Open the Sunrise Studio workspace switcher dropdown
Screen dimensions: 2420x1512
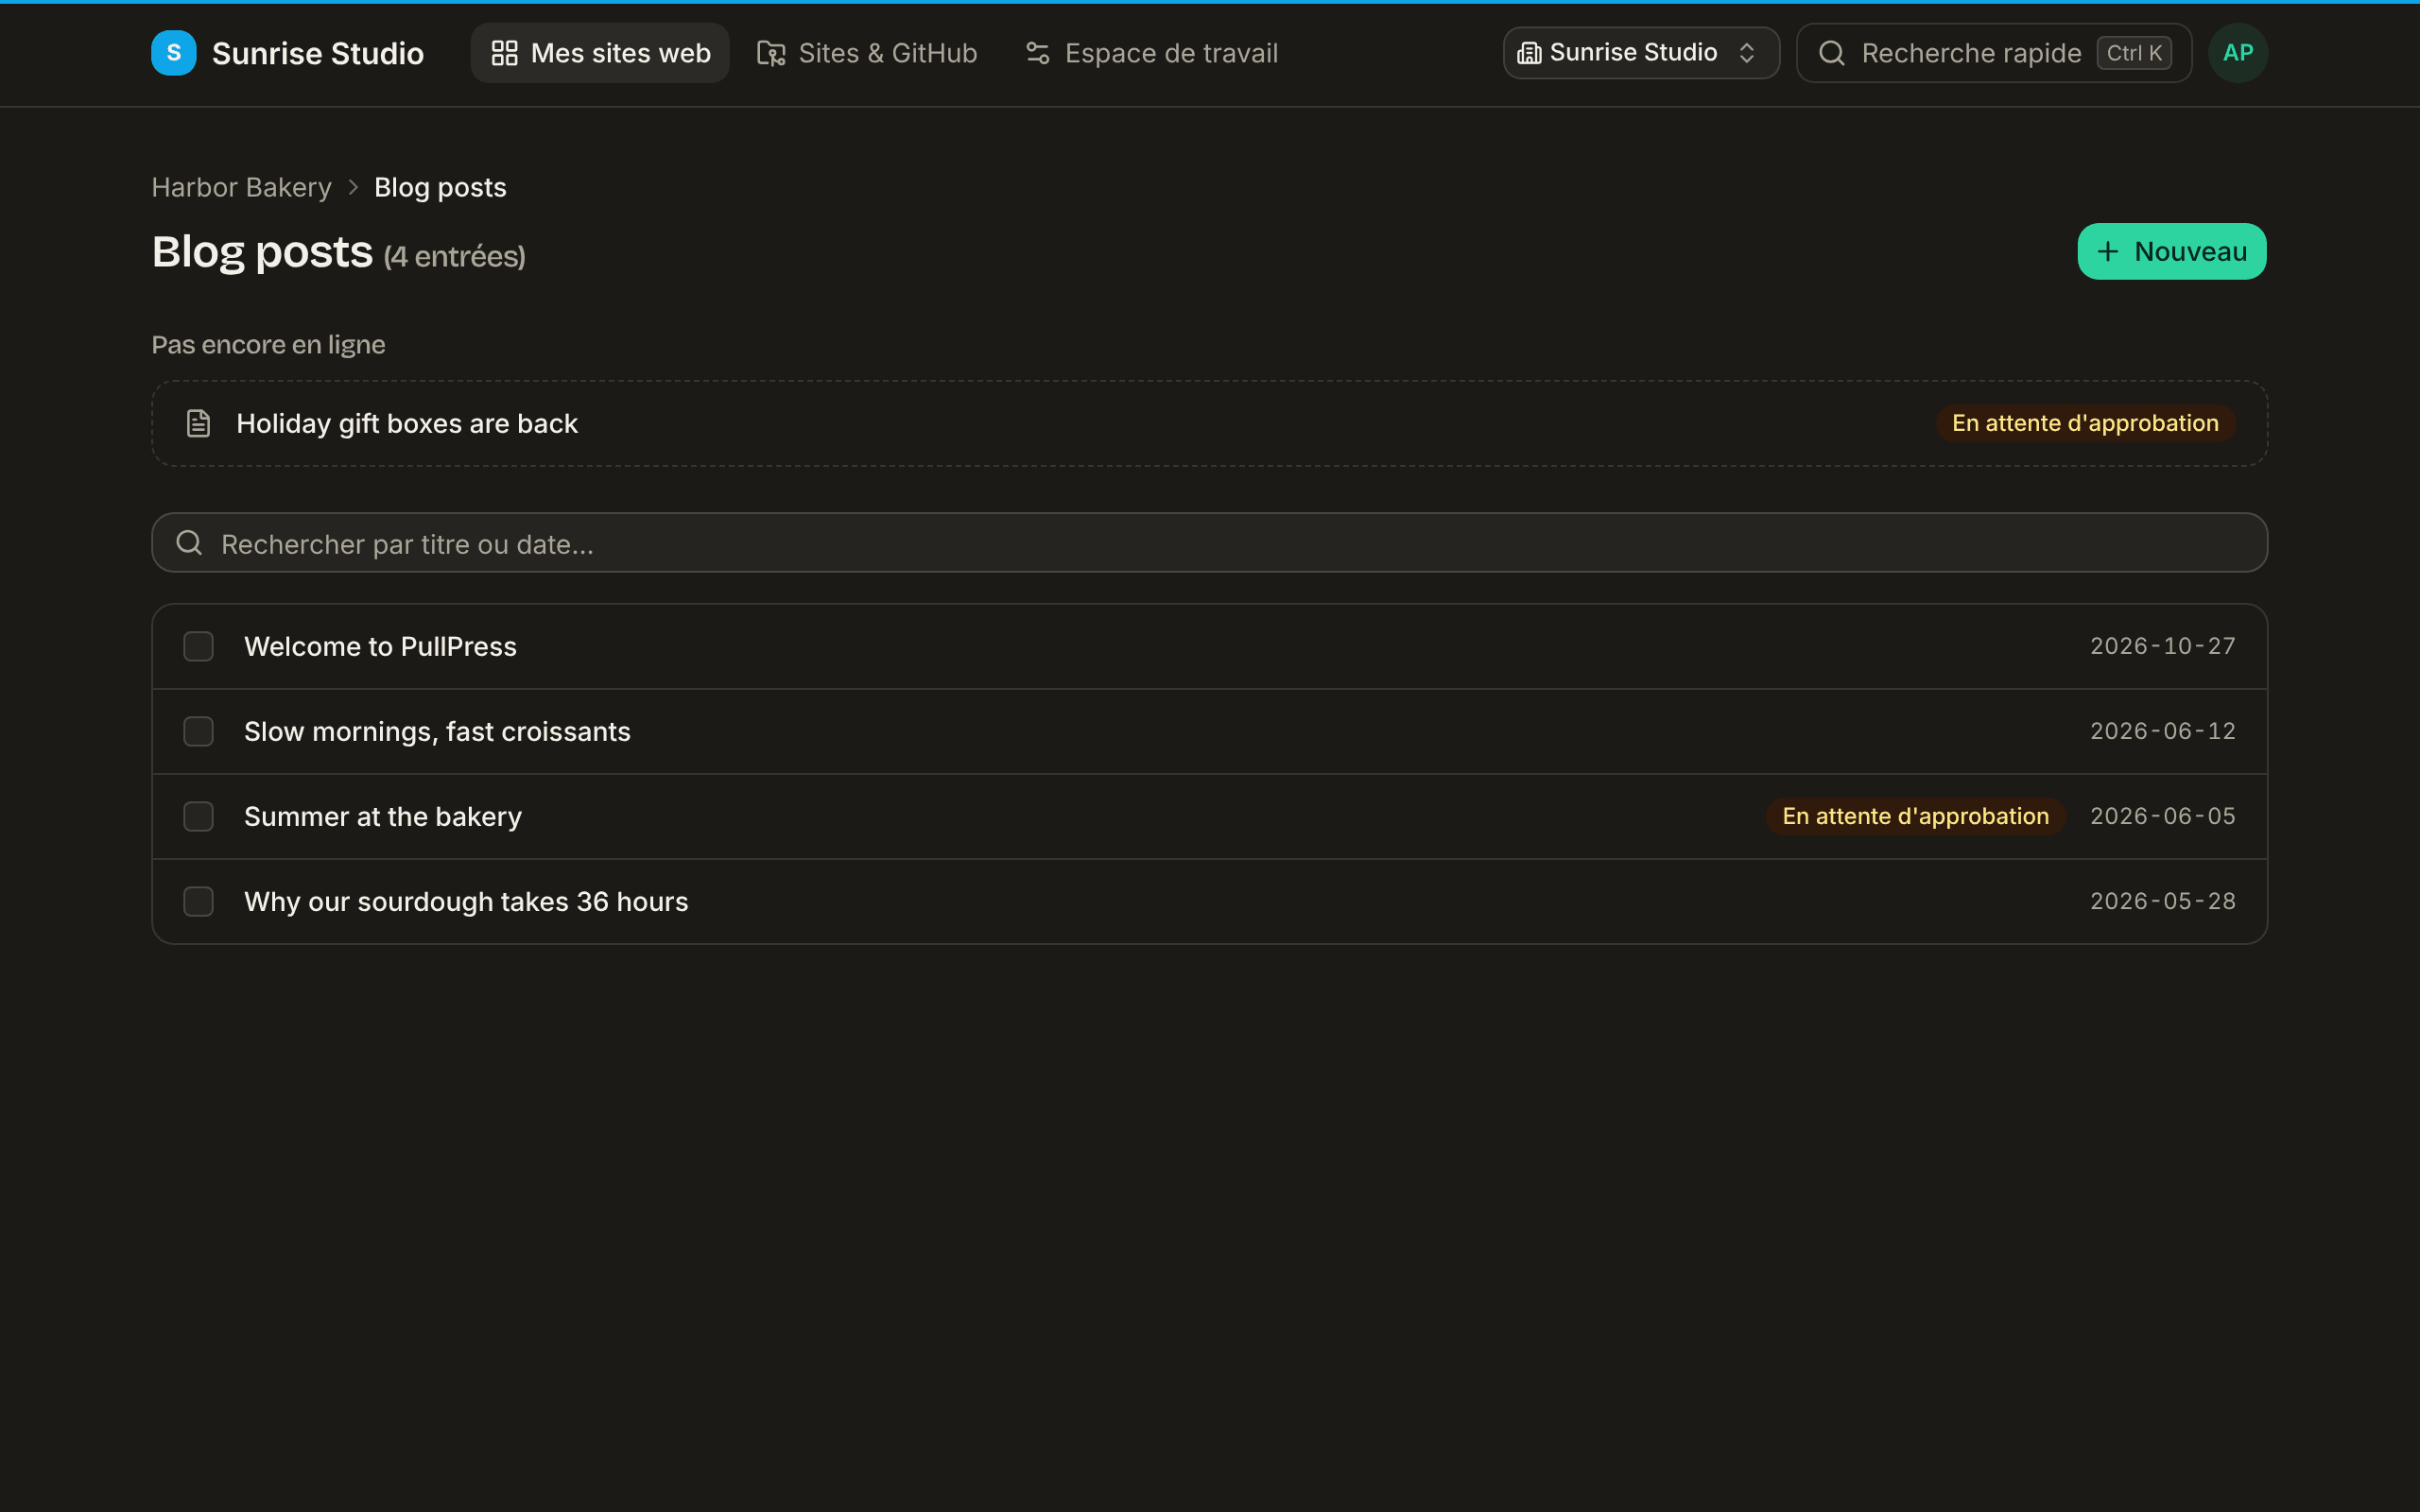1641,53
